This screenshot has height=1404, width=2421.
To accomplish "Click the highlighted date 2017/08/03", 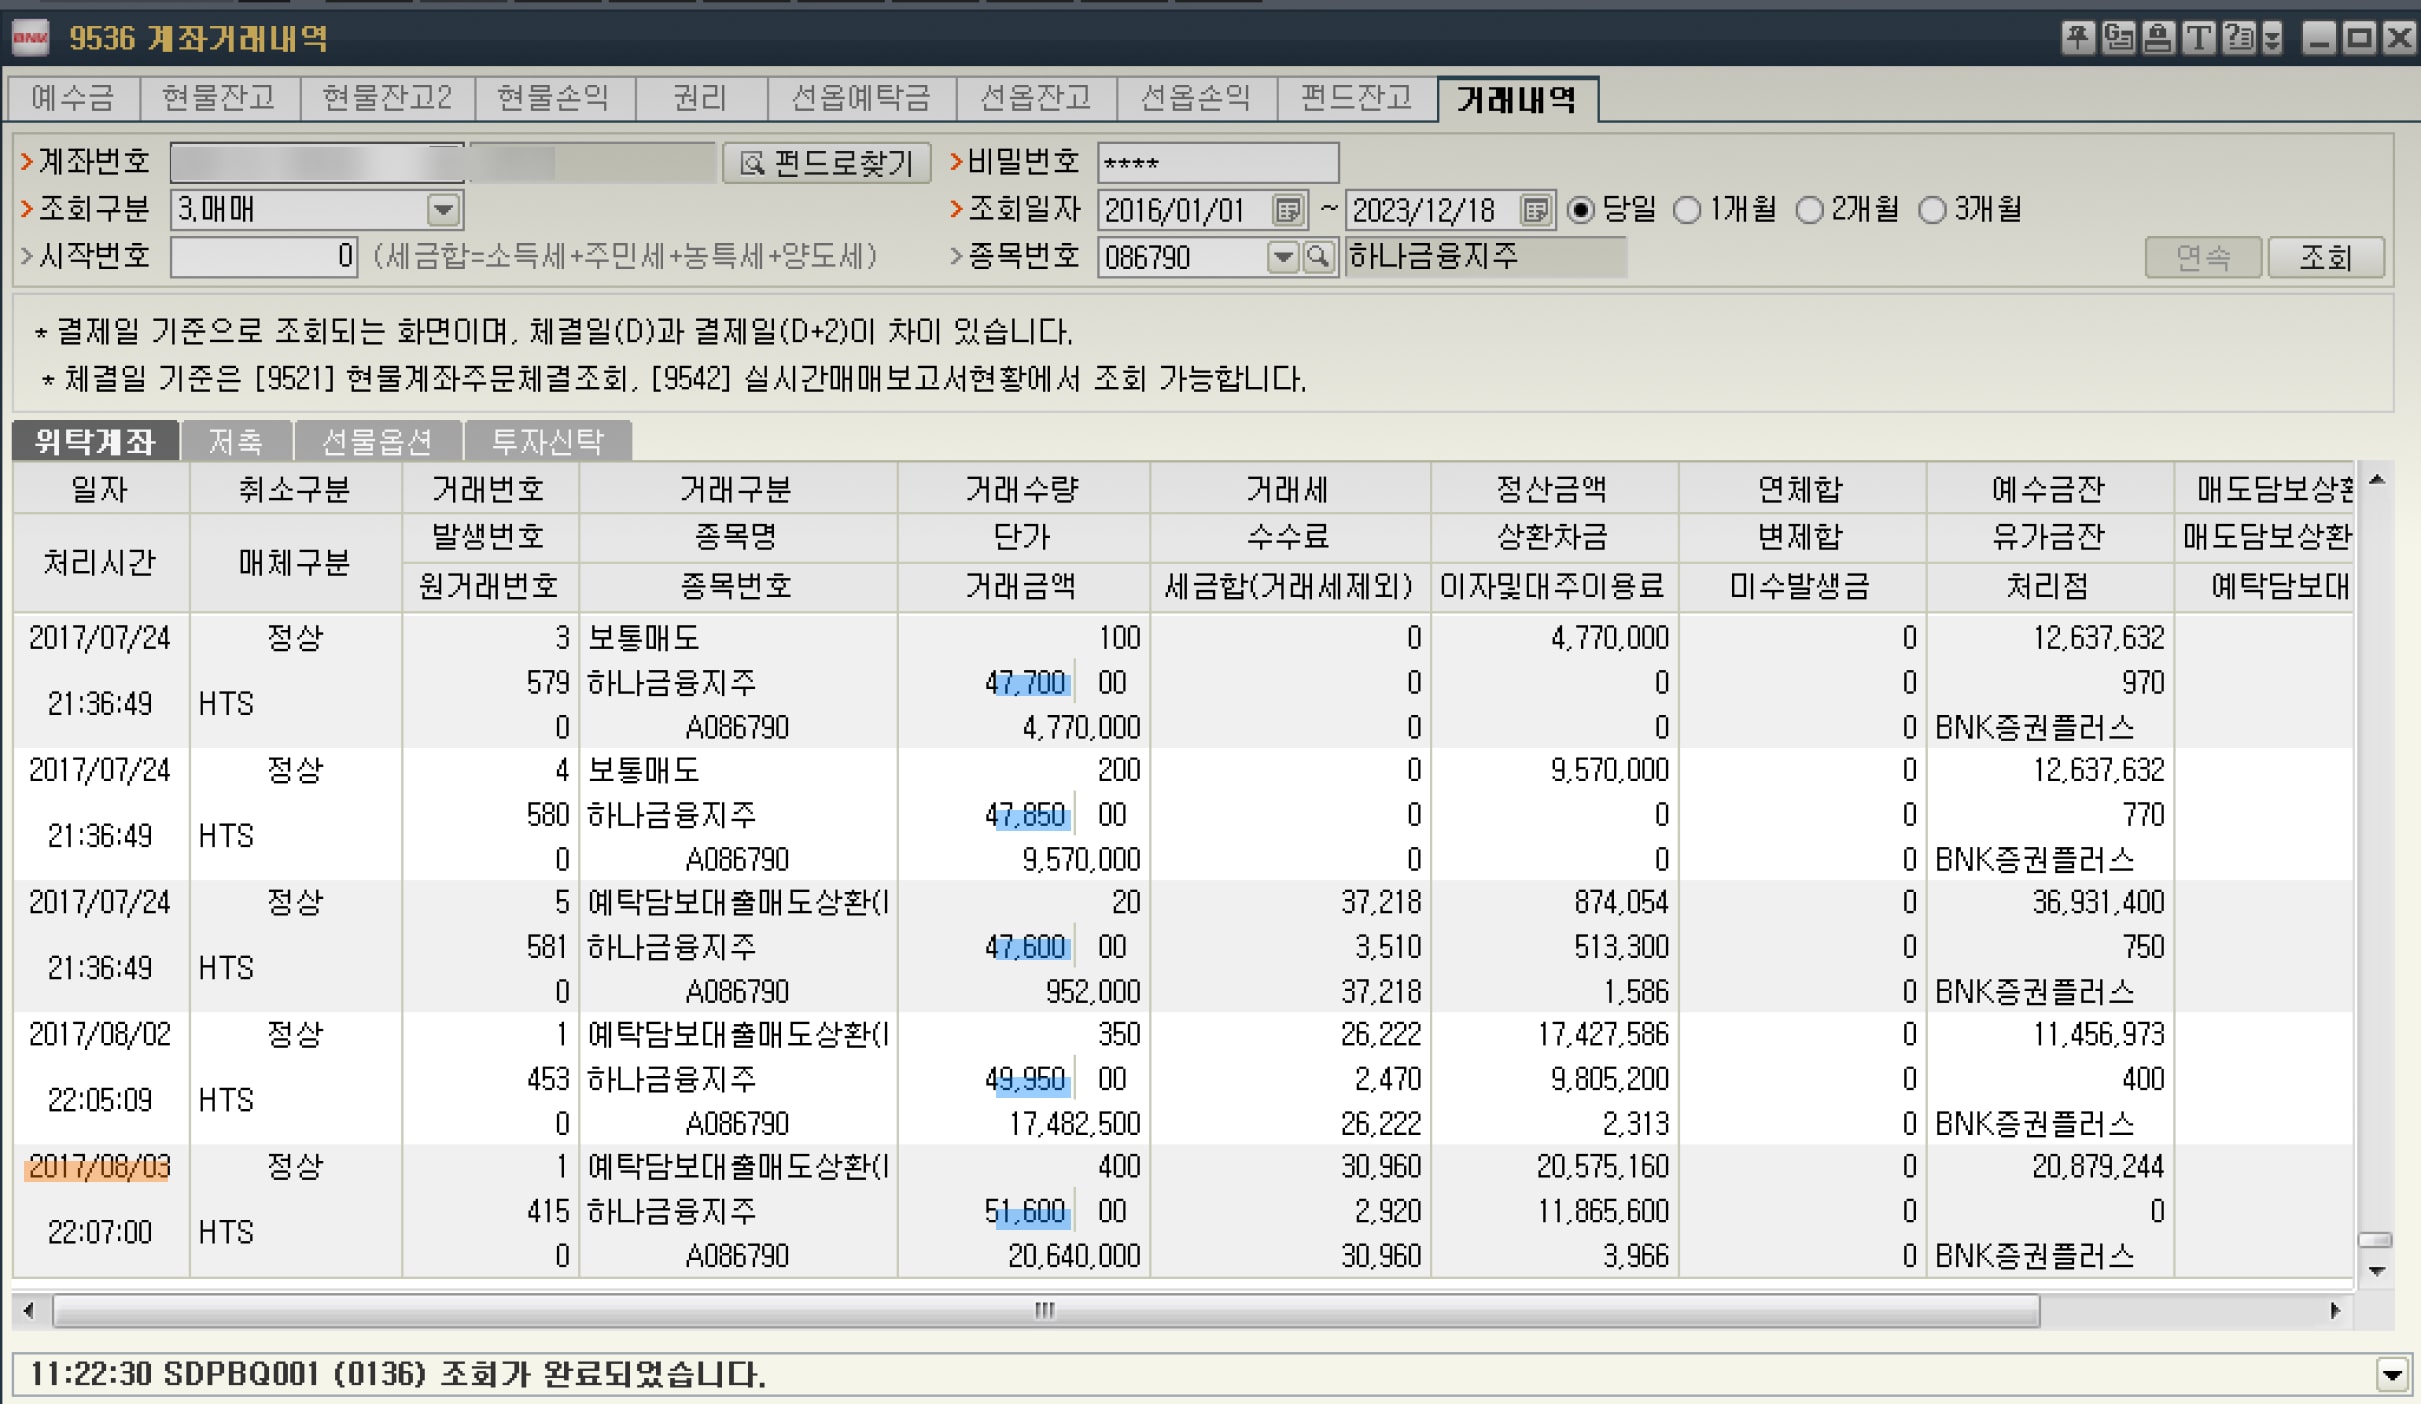I will coord(100,1167).
